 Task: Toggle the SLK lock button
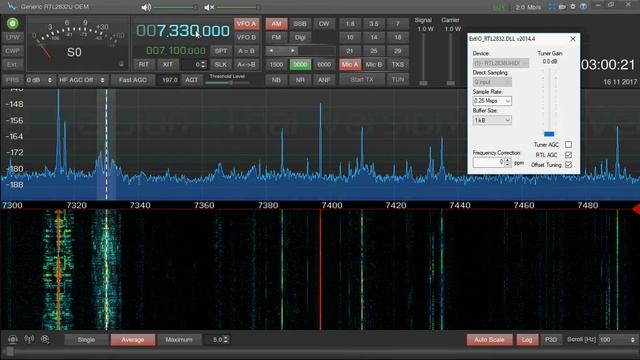[x=220, y=64]
